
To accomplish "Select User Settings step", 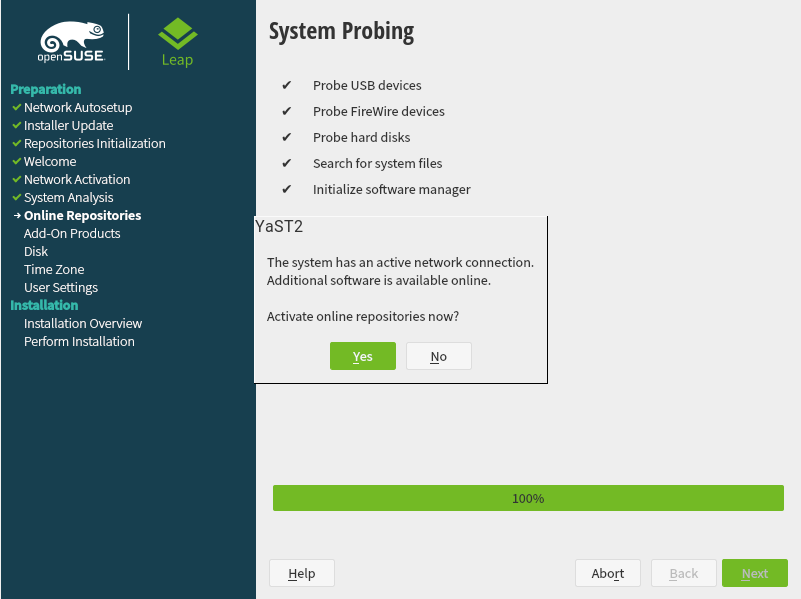I will [61, 287].
